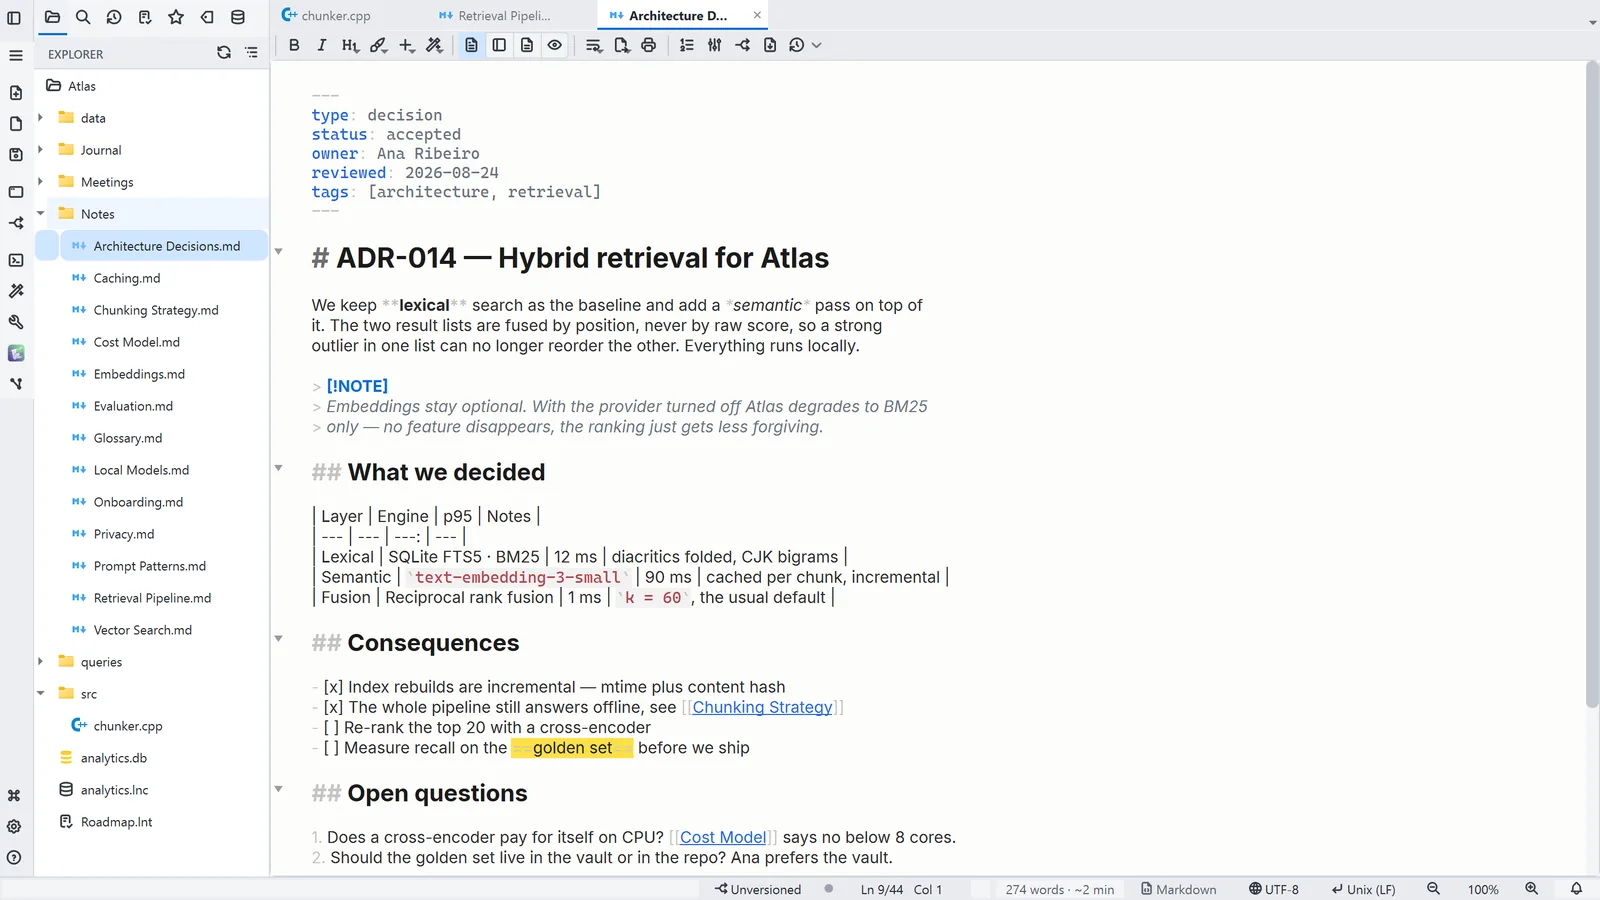Apply italic formatting
Viewport: 1600px width, 900px height.
pyautogui.click(x=321, y=45)
